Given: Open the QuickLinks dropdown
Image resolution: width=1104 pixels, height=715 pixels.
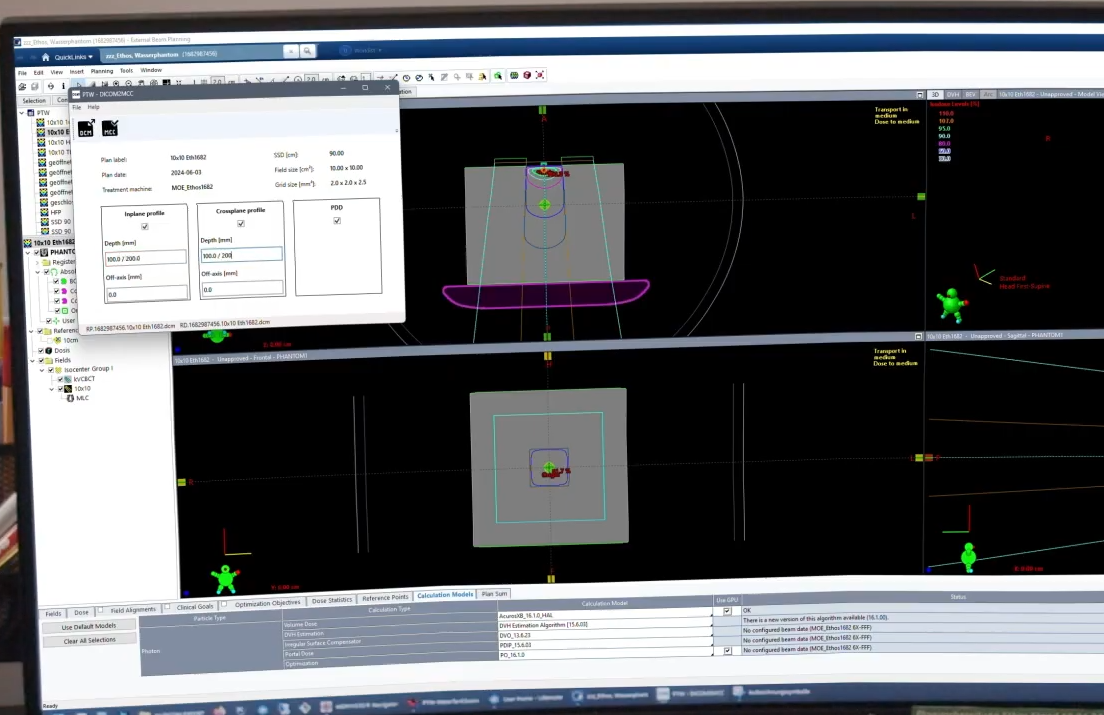Looking at the screenshot, I should (73, 57).
